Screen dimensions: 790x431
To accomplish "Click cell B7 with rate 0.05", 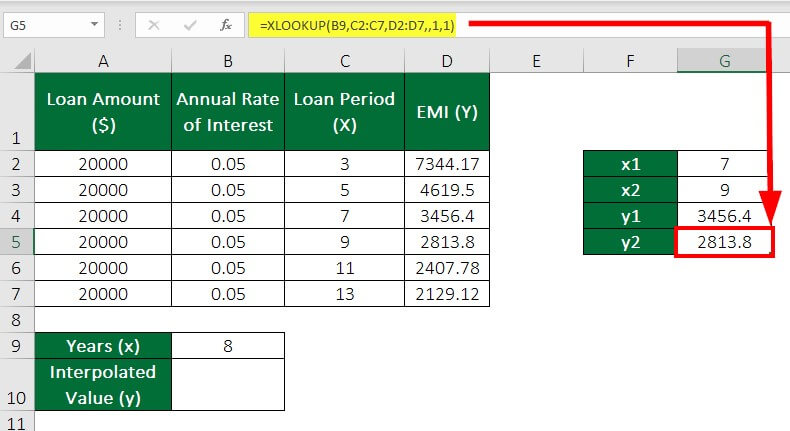I will (228, 294).
